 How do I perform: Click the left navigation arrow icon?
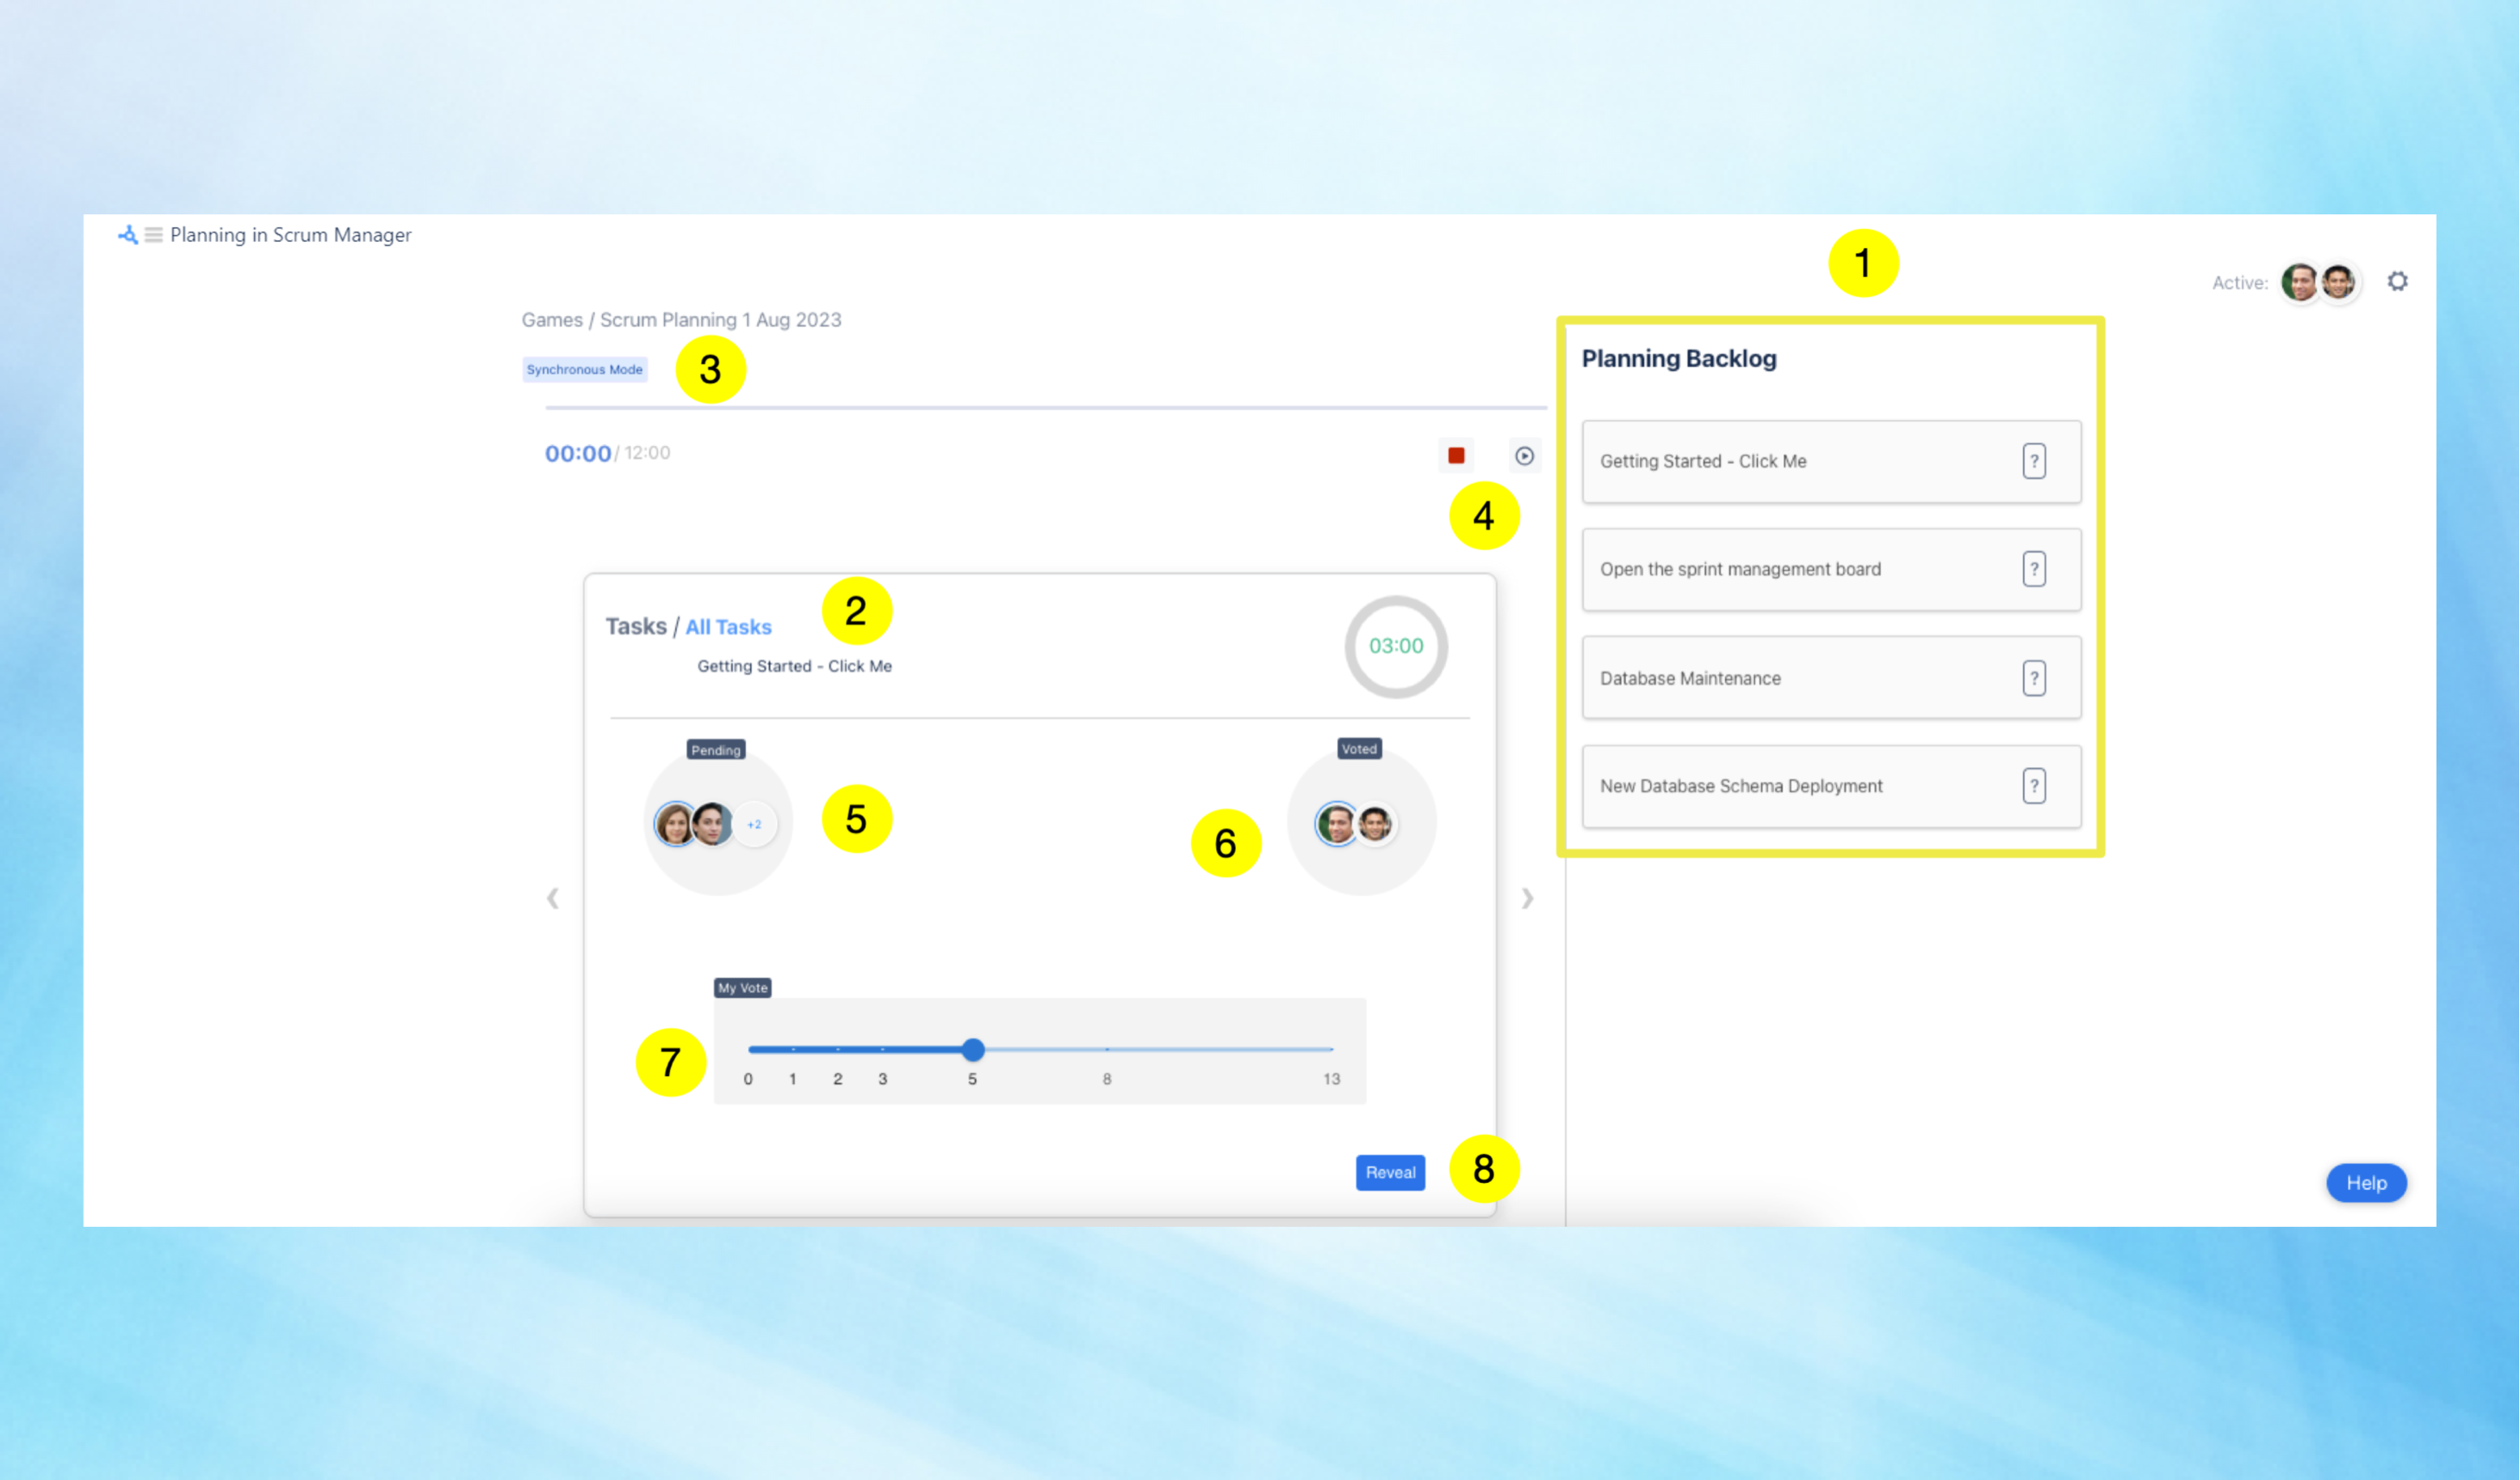click(553, 899)
